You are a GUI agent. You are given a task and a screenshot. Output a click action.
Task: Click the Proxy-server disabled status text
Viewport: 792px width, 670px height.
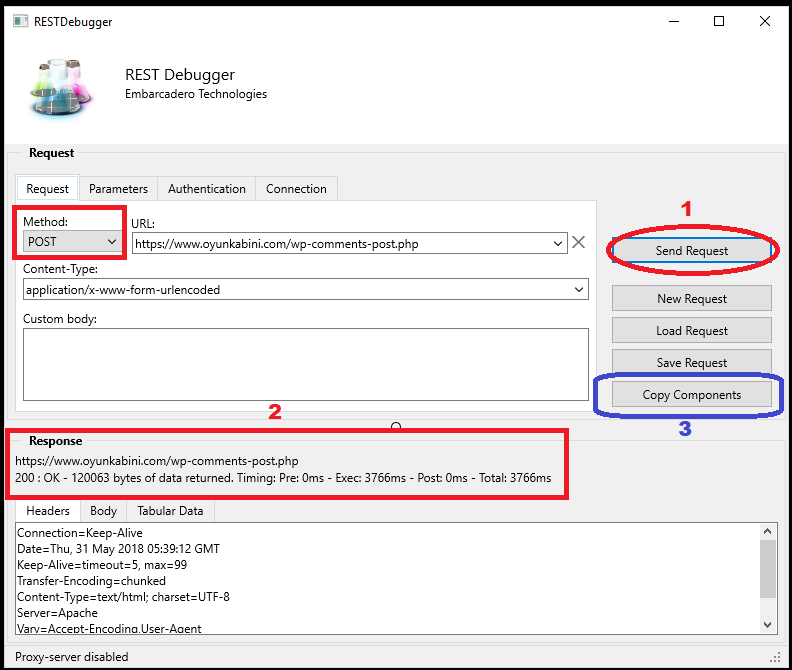click(x=72, y=657)
